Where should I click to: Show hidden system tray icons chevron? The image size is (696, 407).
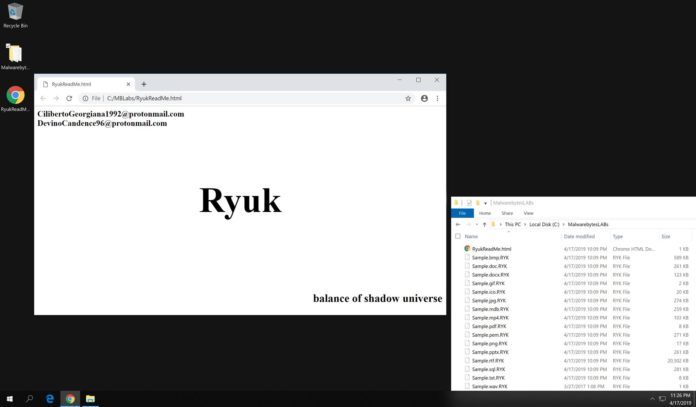coord(652,399)
